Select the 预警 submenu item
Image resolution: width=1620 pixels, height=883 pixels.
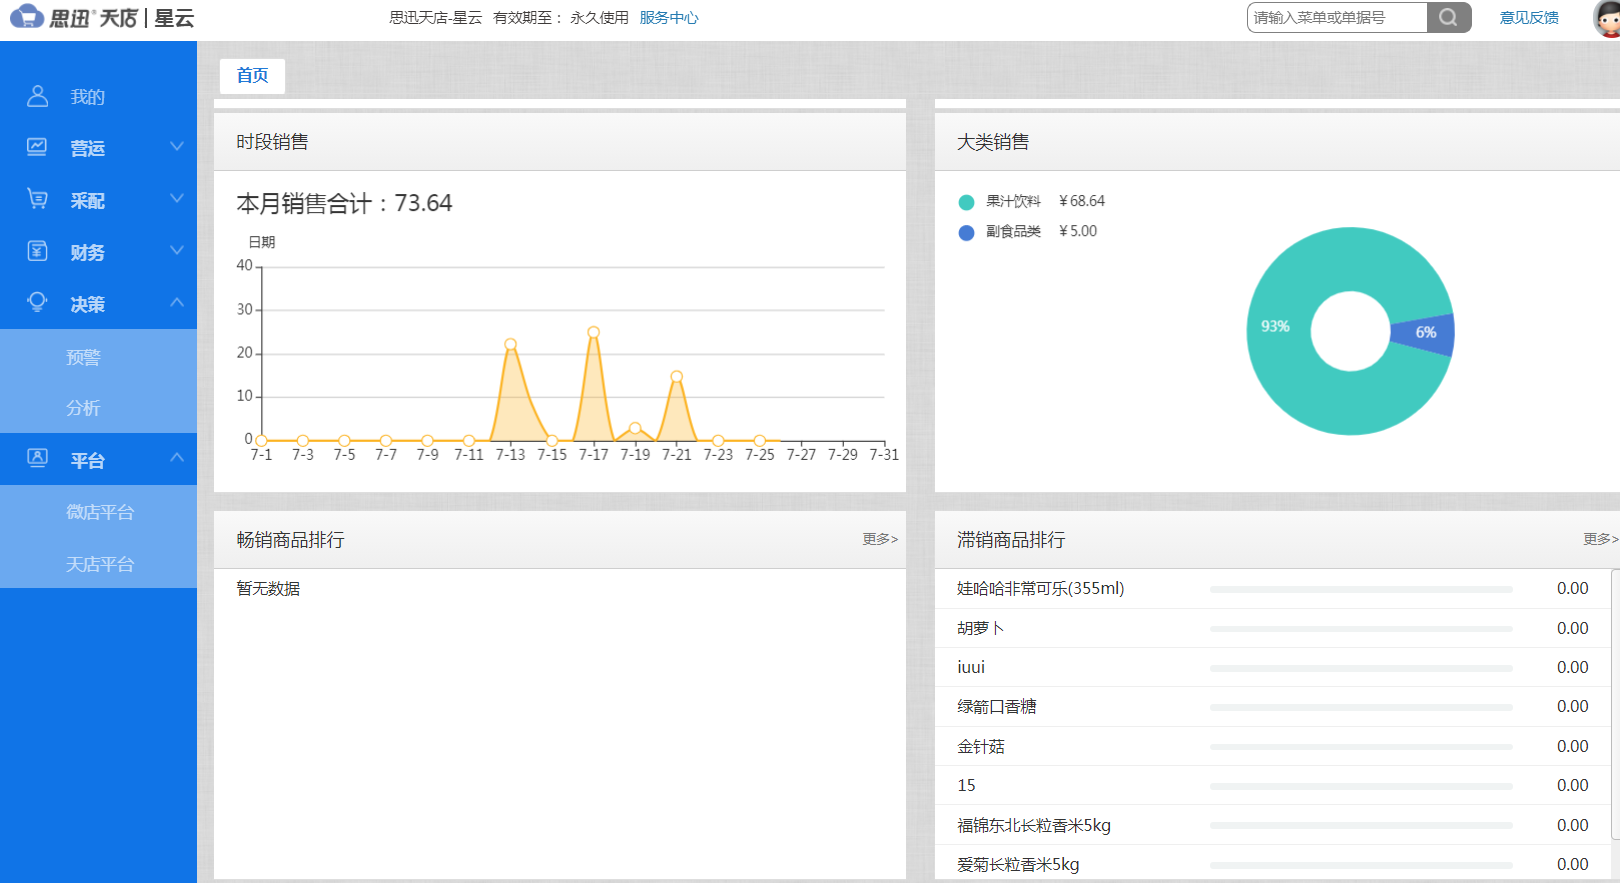84,357
